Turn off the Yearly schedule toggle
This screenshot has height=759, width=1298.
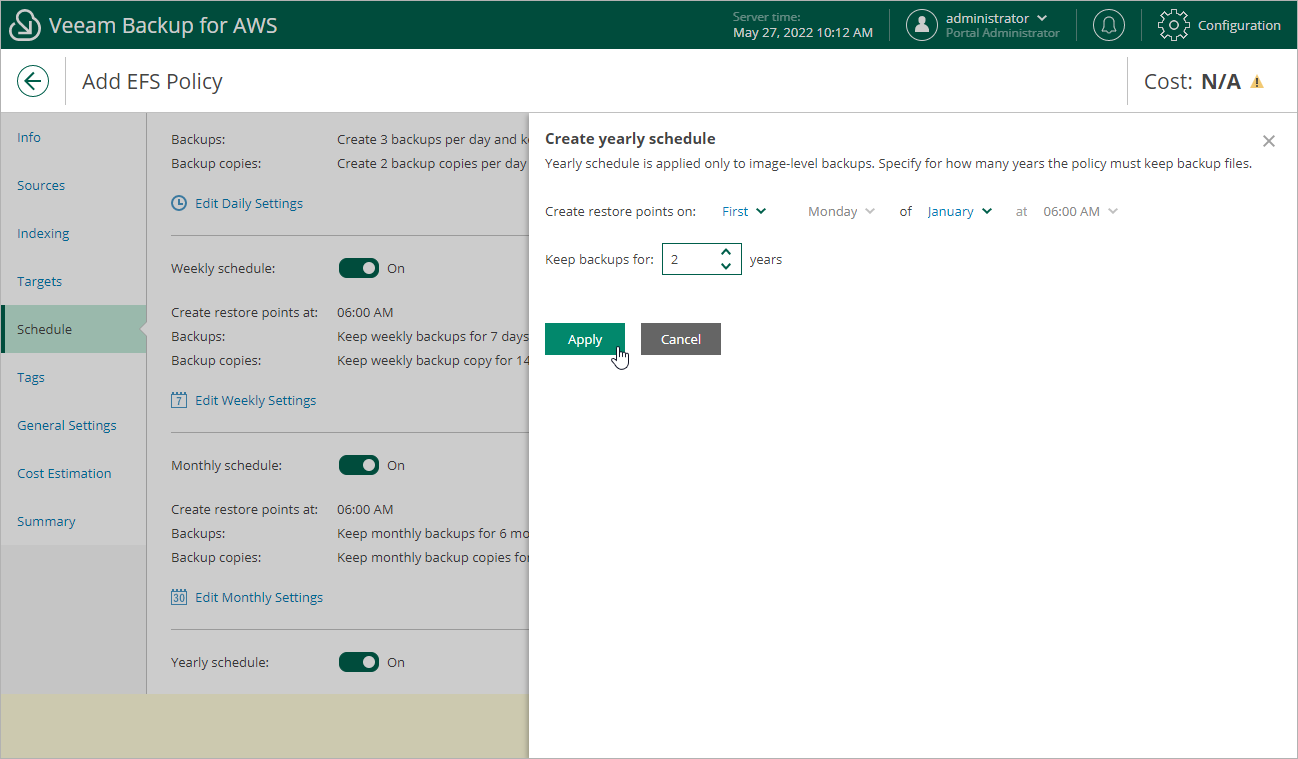[359, 662]
